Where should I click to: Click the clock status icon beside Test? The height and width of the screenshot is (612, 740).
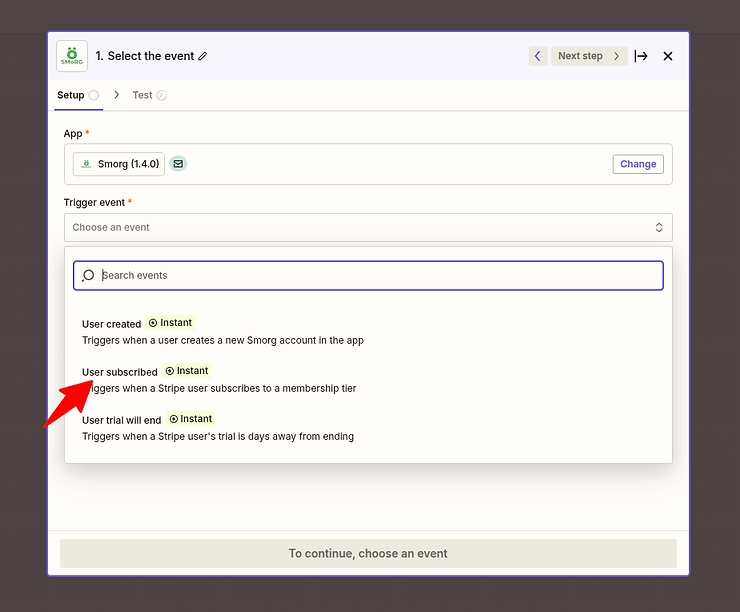(x=162, y=95)
